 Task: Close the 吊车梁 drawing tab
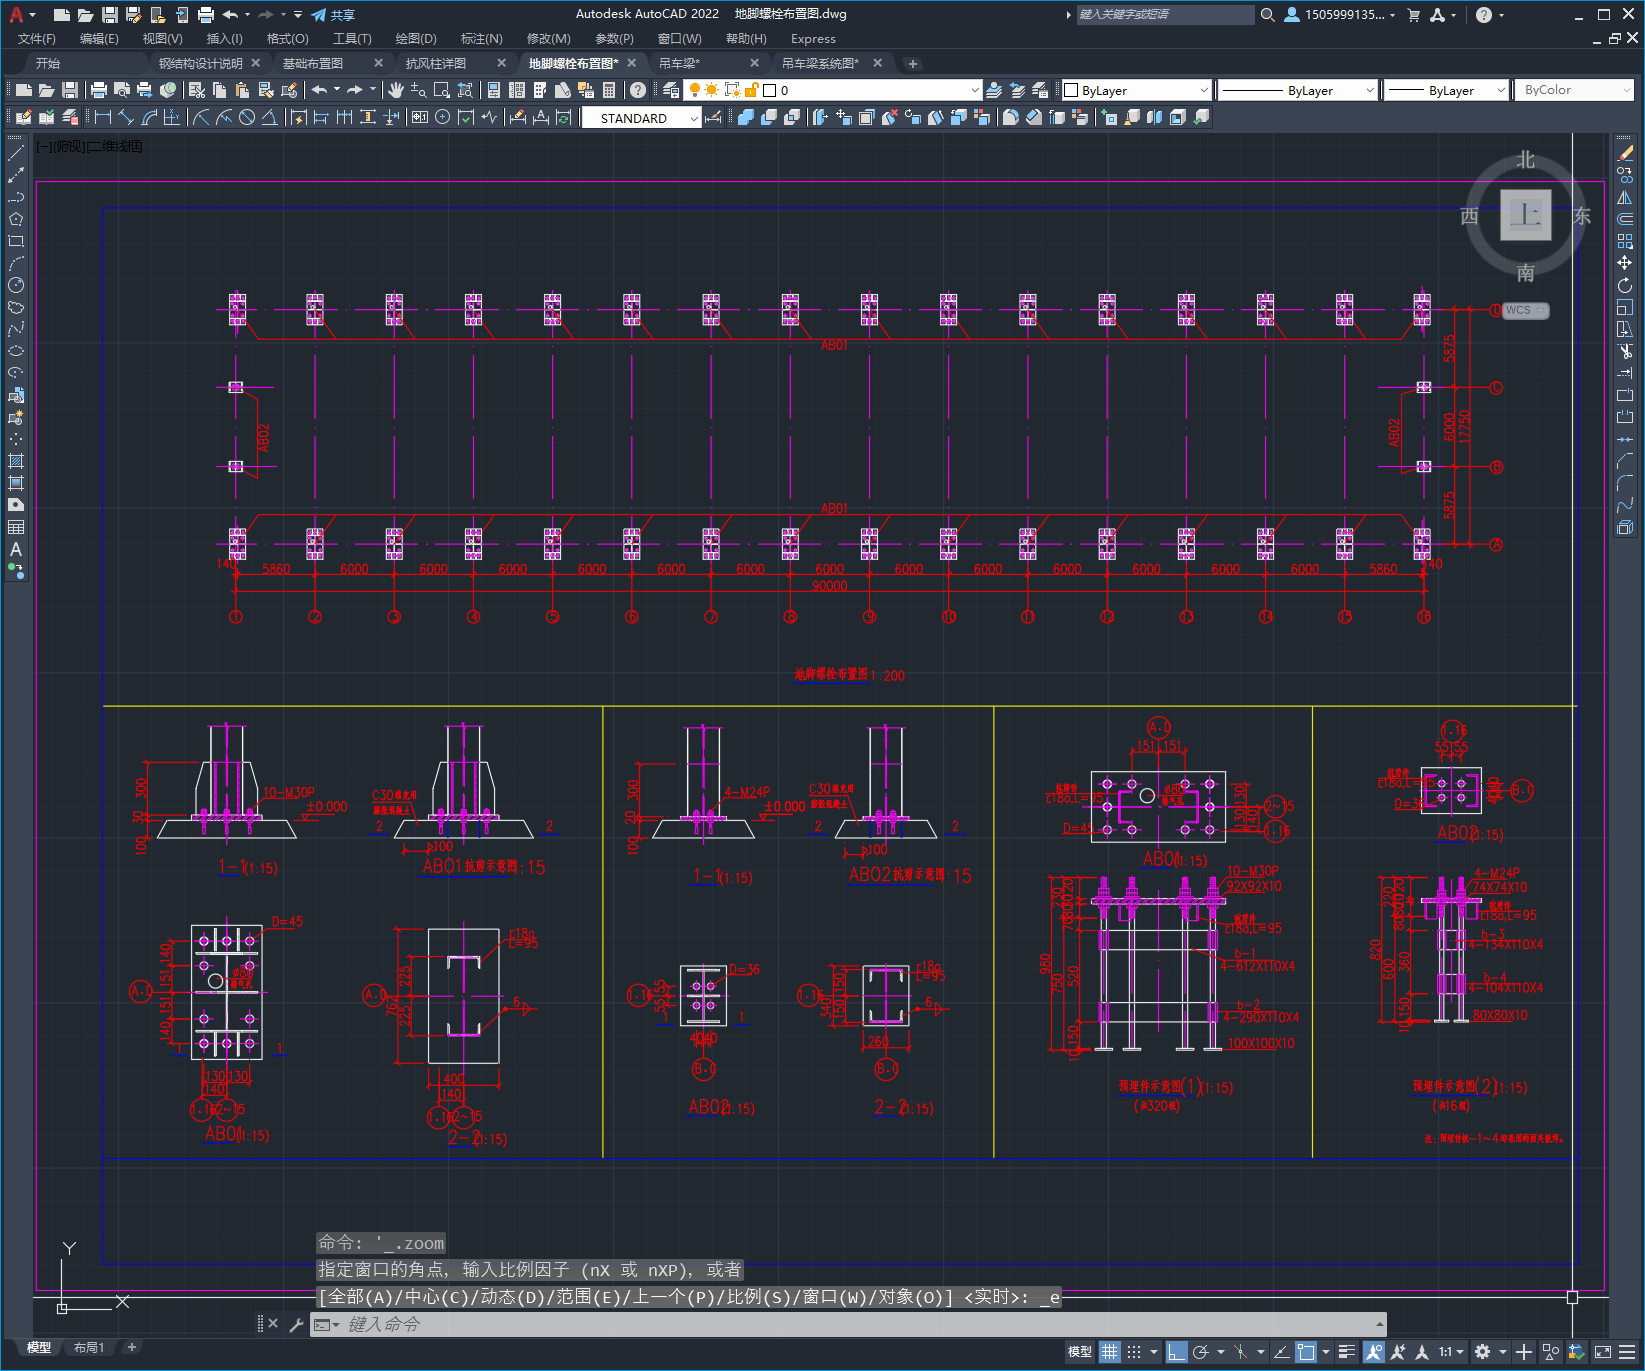755,63
